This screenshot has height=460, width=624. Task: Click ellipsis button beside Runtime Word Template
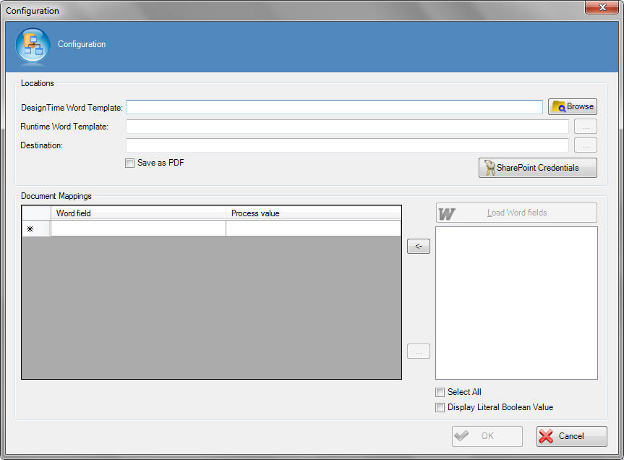point(585,127)
